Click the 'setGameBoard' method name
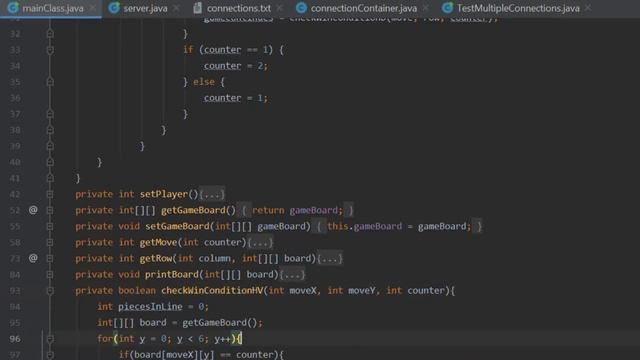 coord(177,227)
